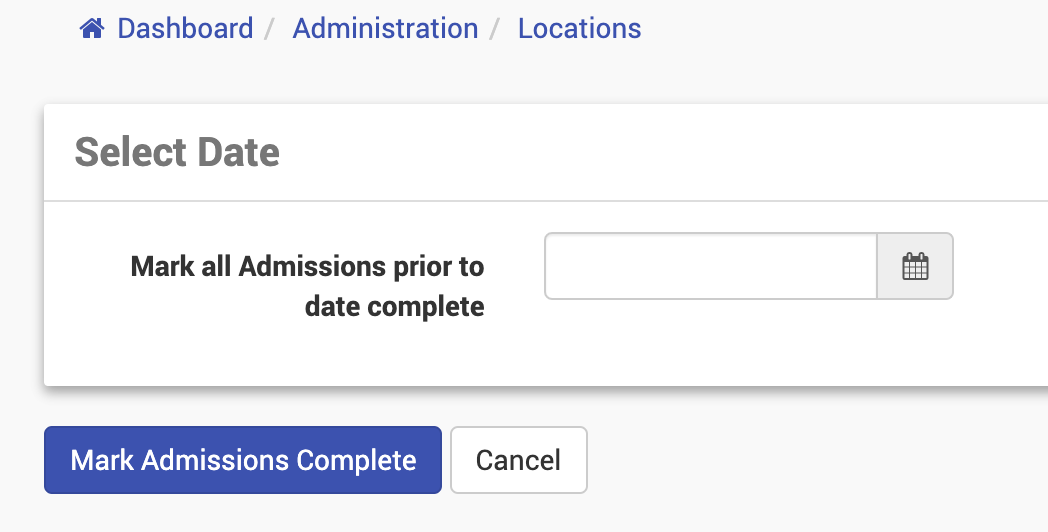Click the 'Mark all Admissions prior to date' label

pos(307,286)
